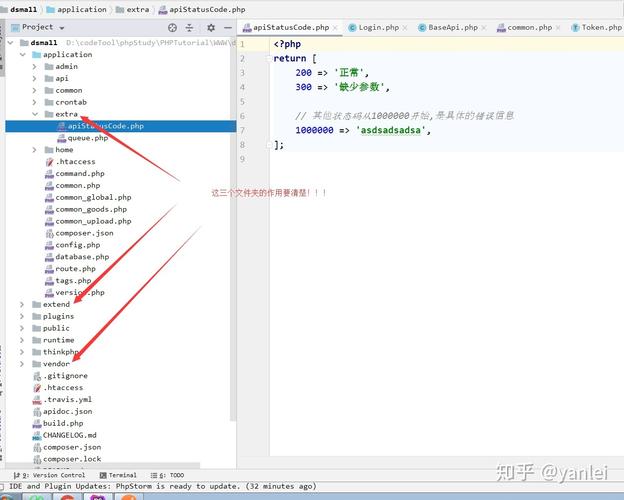Viewport: 624px width, 500px height.
Task: Close the BaseApi.php tab
Action: pyautogui.click(x=484, y=28)
